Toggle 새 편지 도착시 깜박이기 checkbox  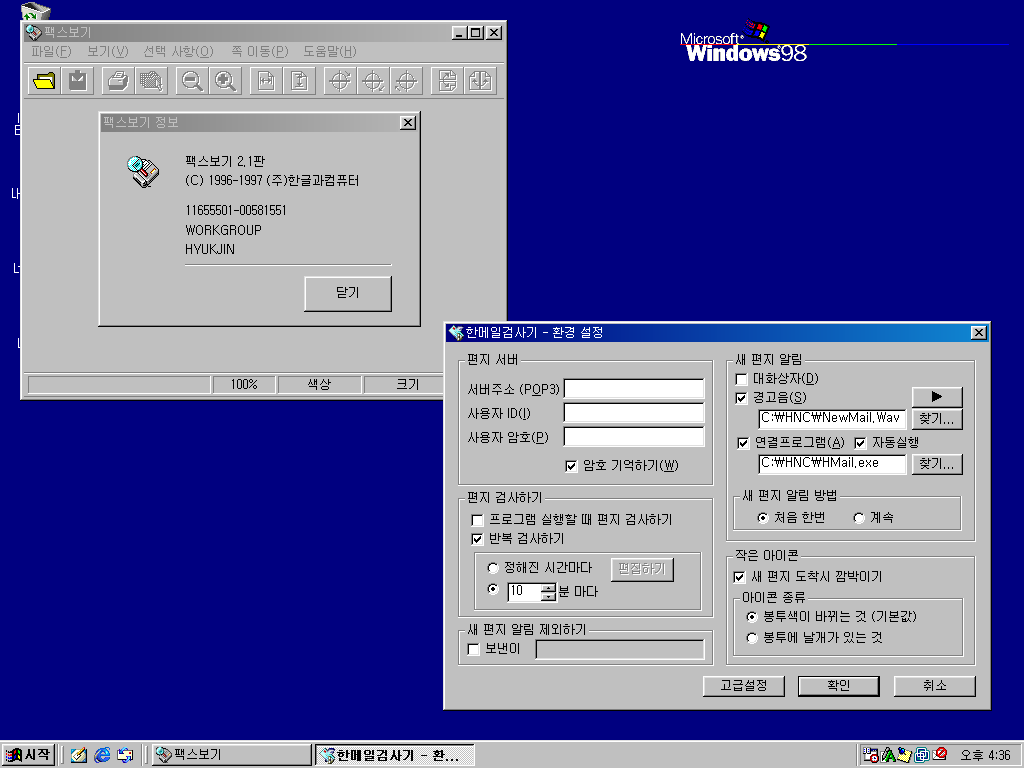click(x=739, y=577)
